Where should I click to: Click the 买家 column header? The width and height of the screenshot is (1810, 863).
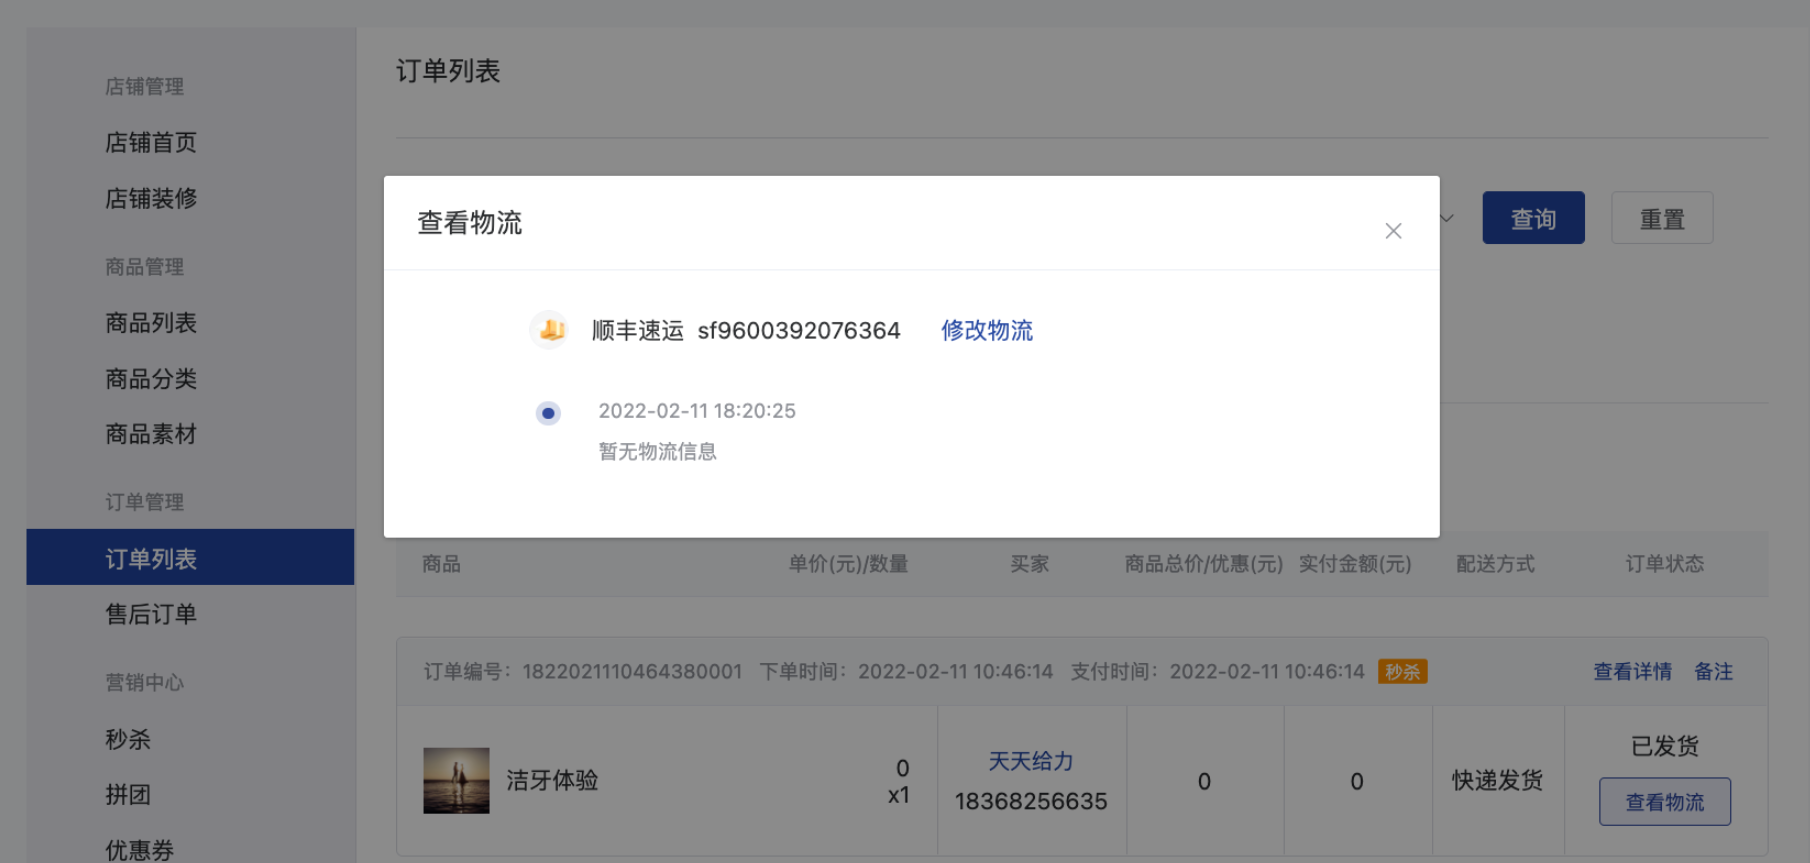pos(1029,564)
